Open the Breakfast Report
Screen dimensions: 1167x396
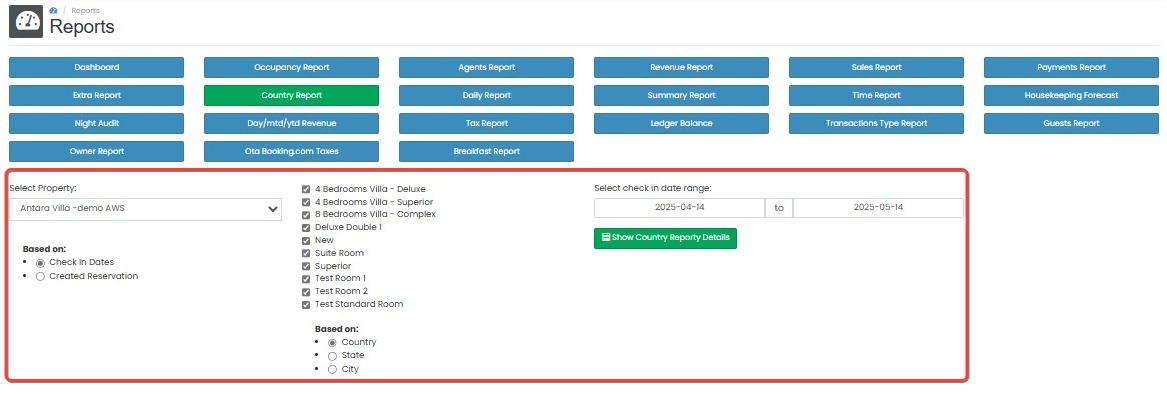point(486,151)
